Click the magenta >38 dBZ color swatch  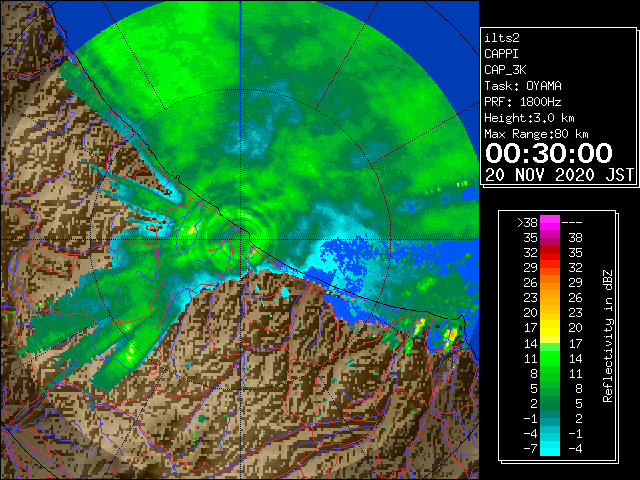(x=550, y=223)
